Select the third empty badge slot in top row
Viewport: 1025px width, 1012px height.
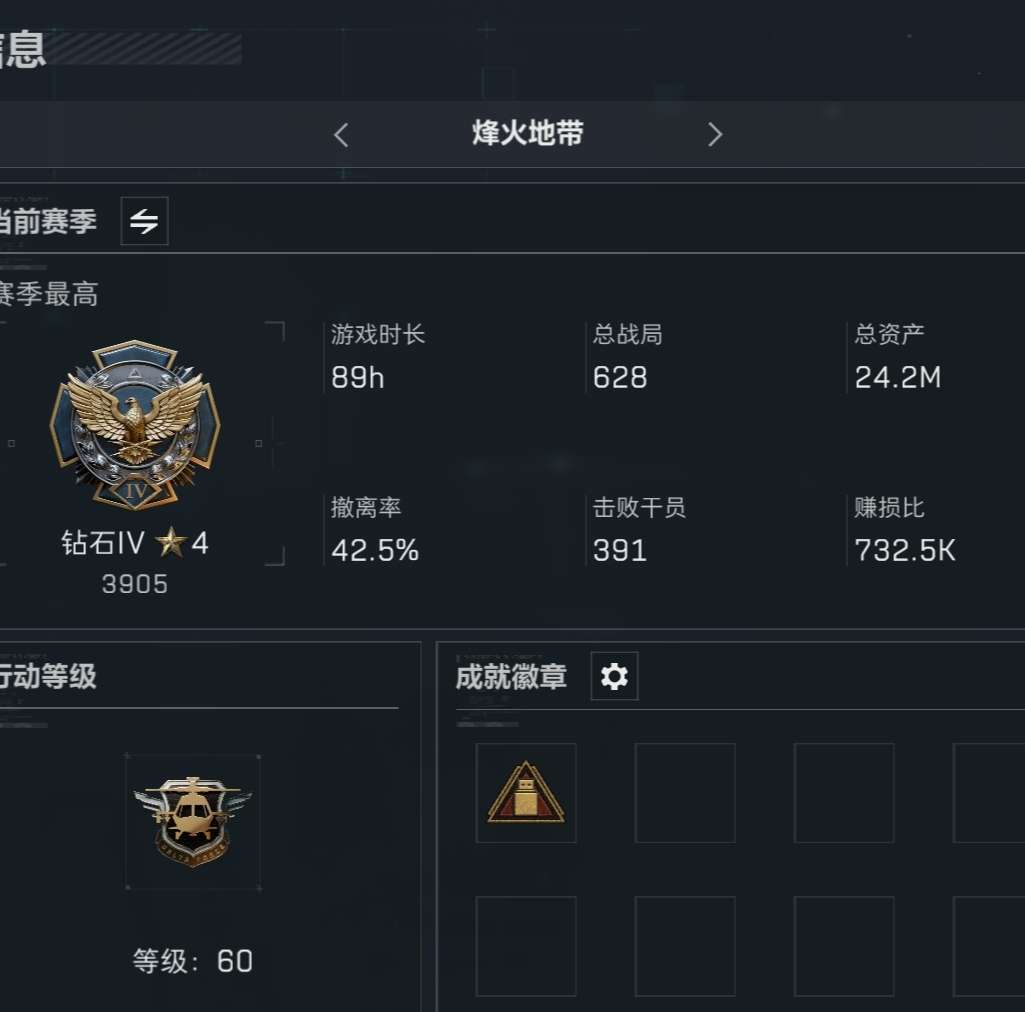[844, 793]
